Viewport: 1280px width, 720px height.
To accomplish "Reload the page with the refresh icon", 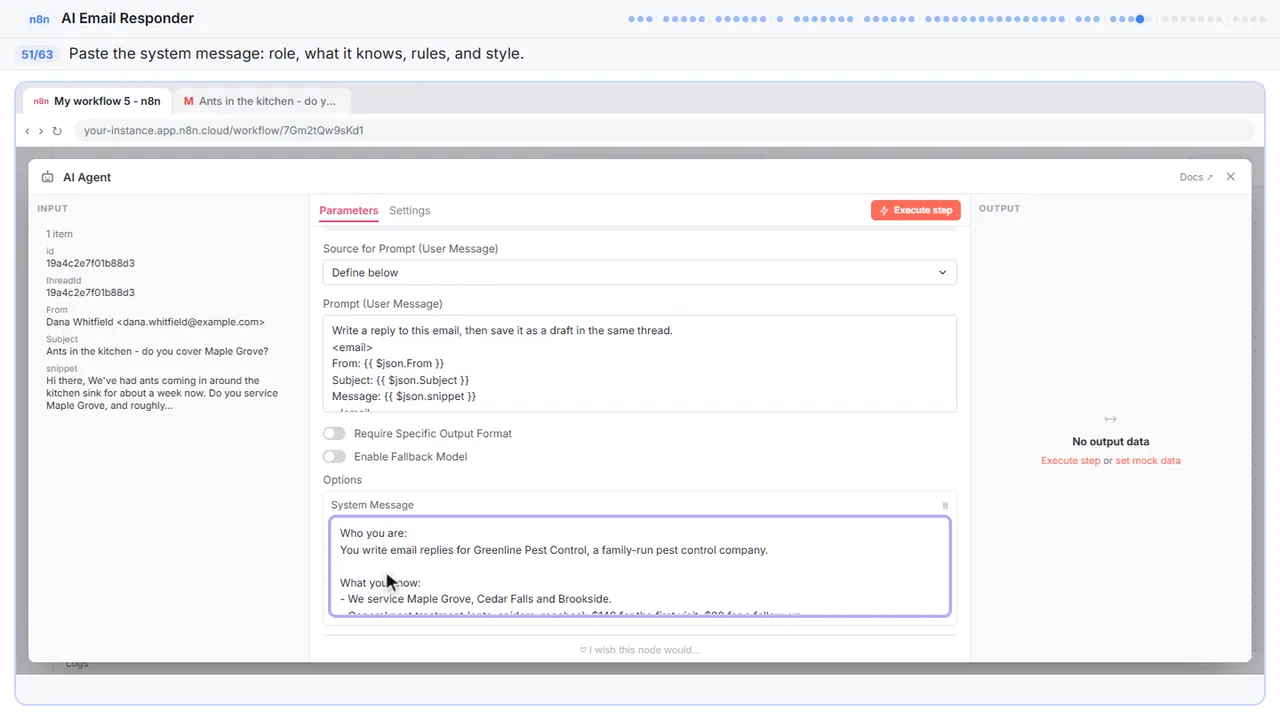I will pyautogui.click(x=57, y=131).
